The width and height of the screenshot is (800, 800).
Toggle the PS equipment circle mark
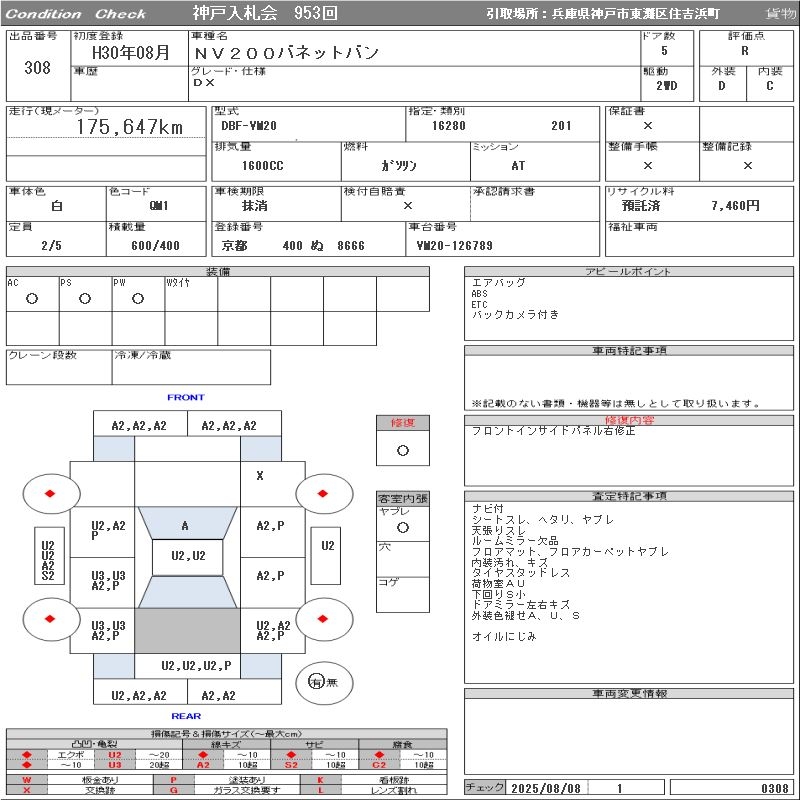point(85,299)
